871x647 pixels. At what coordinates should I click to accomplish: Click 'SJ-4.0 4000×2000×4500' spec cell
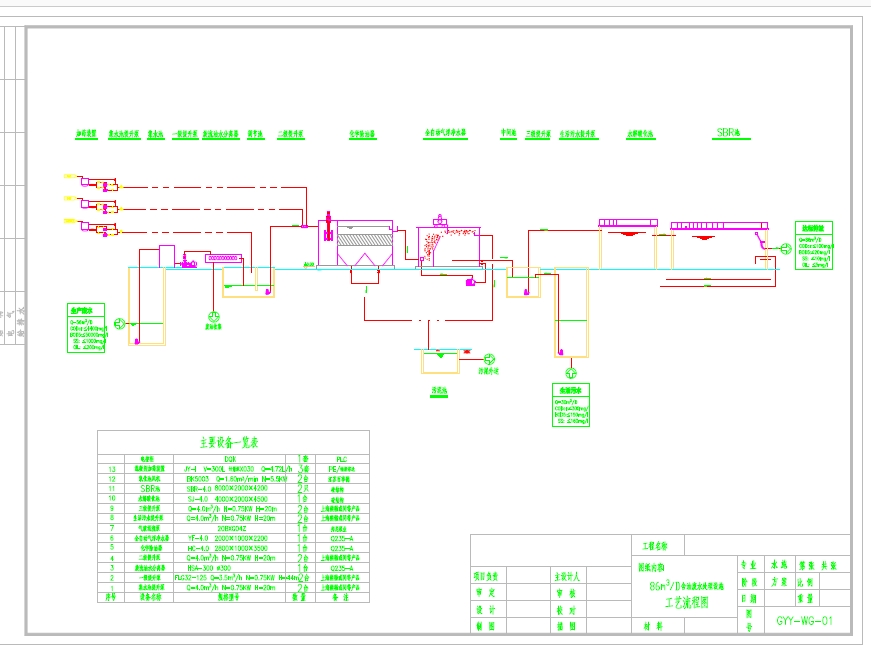click(x=227, y=499)
